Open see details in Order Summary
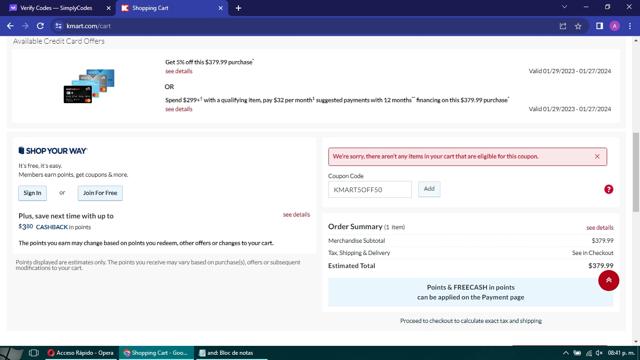The height and width of the screenshot is (360, 640). click(x=600, y=228)
